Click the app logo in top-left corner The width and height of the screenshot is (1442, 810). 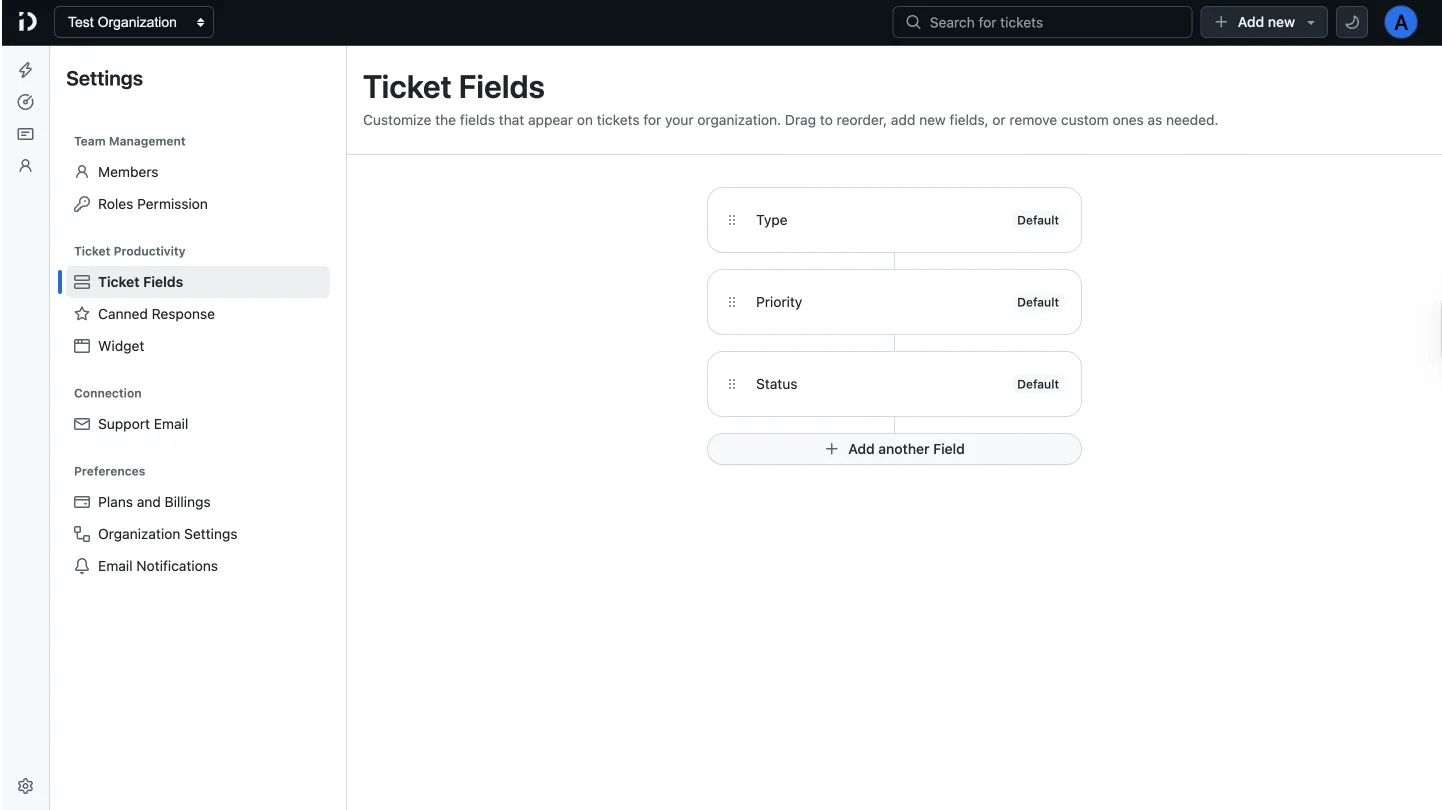[x=26, y=21]
